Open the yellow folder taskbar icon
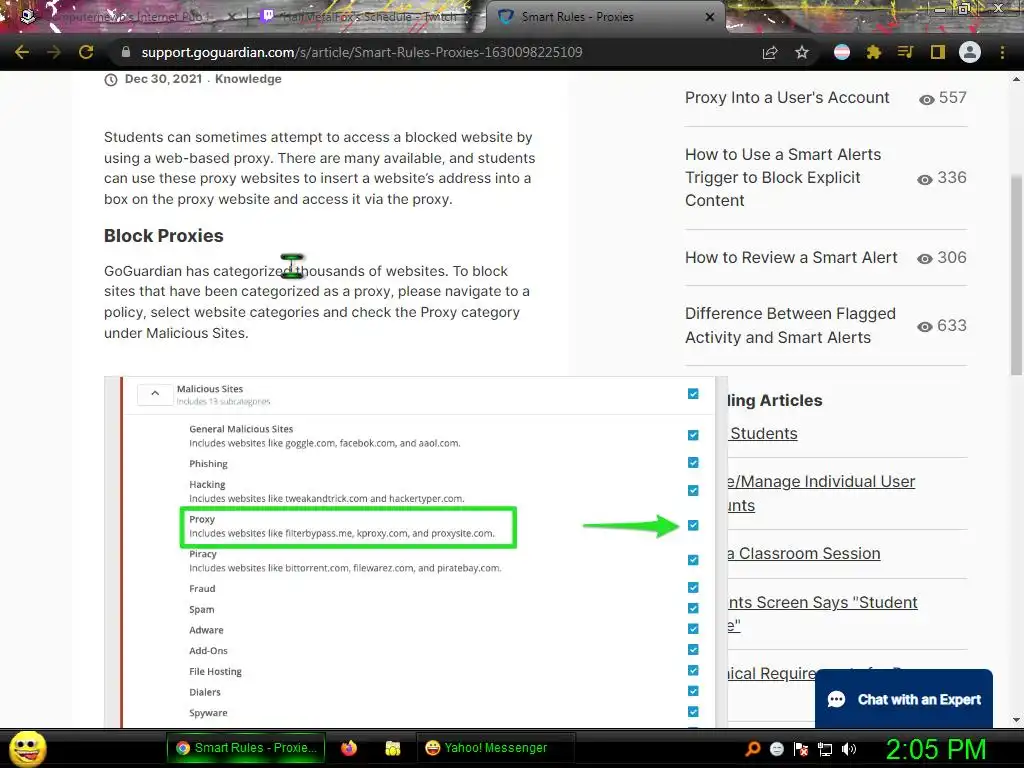 coord(392,748)
